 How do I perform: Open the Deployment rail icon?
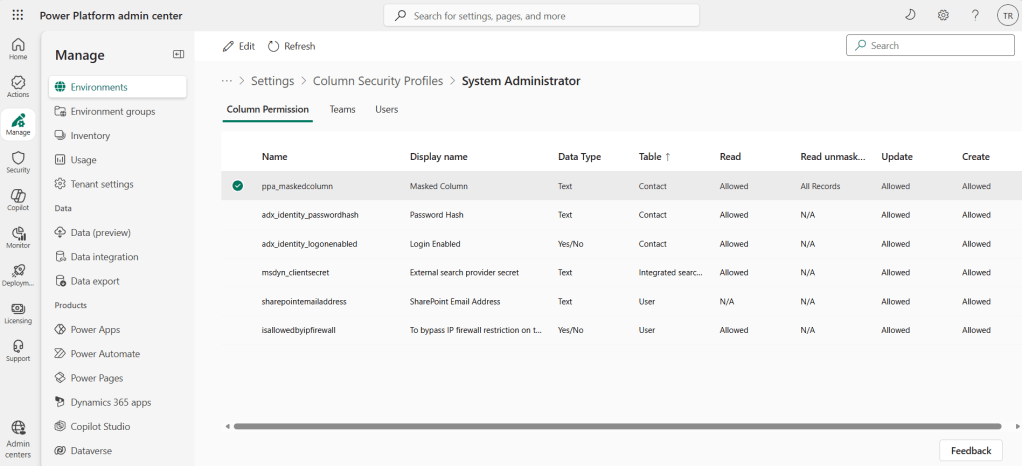18,276
